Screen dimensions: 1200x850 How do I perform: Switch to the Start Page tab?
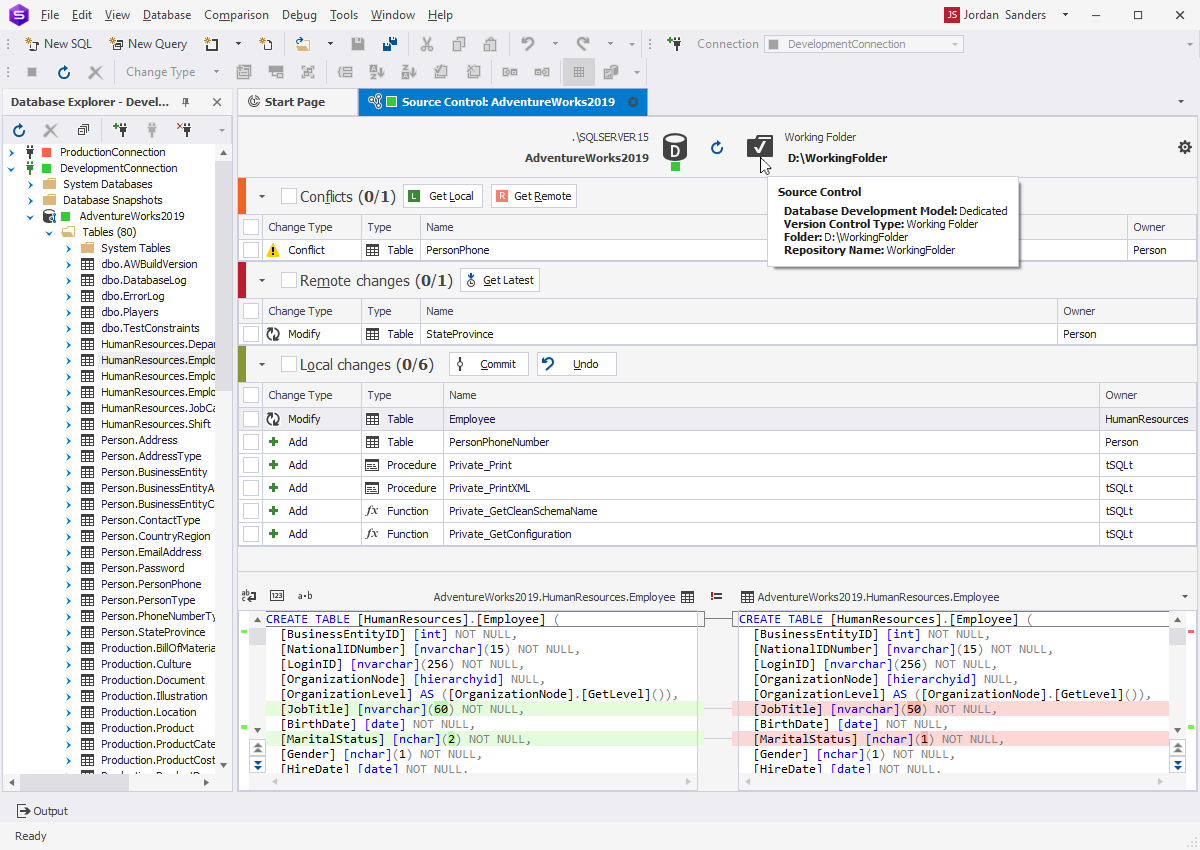point(297,102)
